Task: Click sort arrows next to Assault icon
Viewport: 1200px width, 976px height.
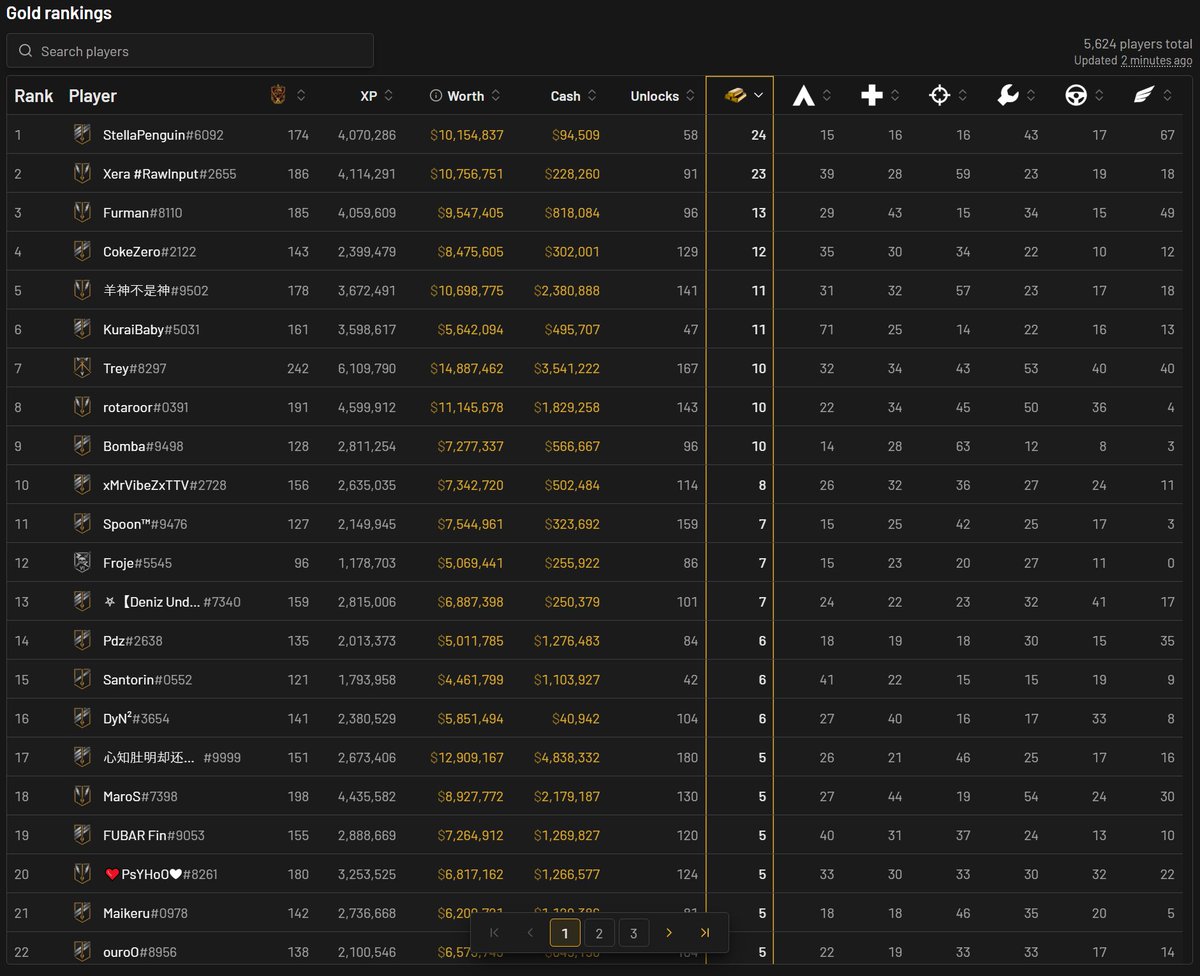Action: pos(827,96)
